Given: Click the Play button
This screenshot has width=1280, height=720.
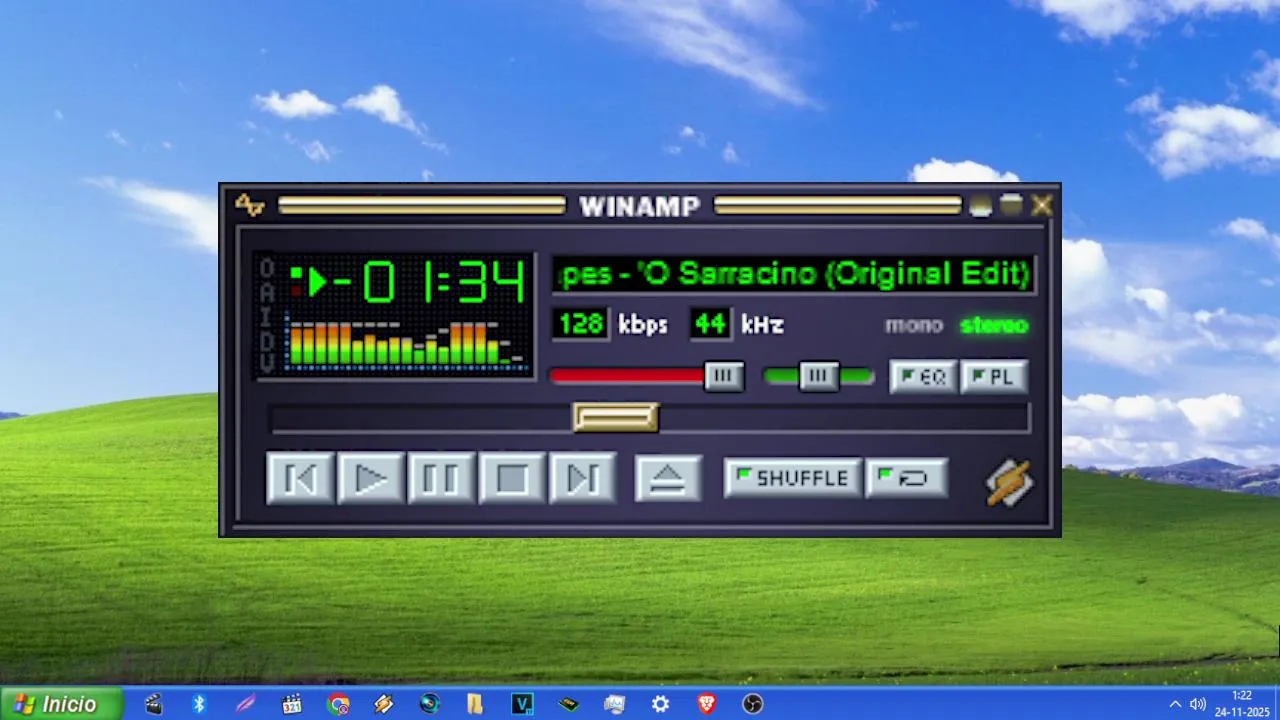Looking at the screenshot, I should pyautogui.click(x=371, y=479).
